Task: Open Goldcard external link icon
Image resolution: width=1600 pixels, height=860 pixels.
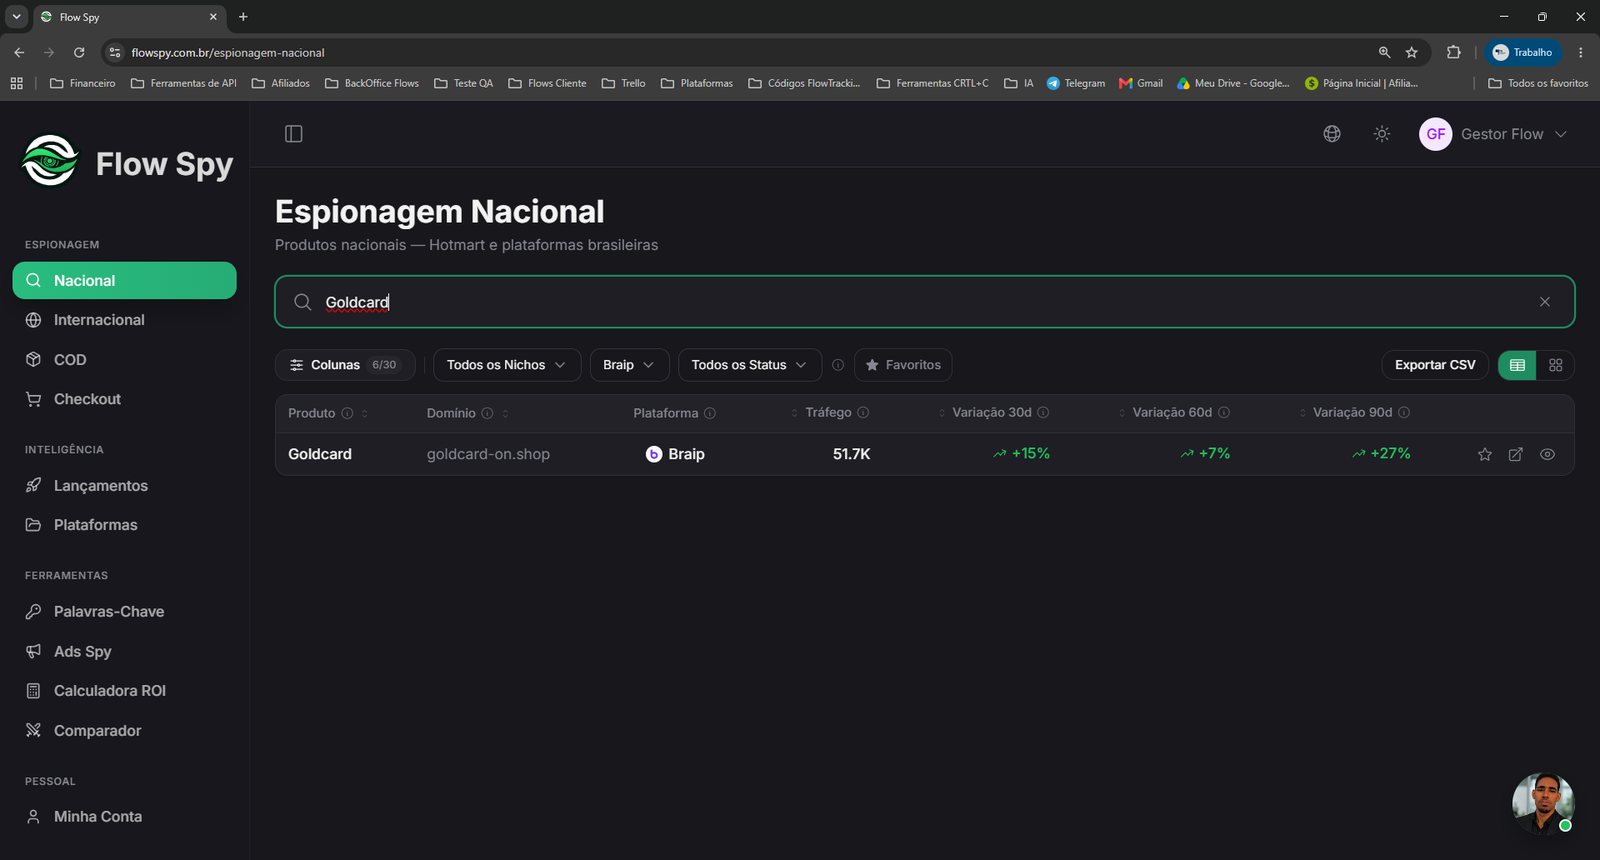Action: pyautogui.click(x=1516, y=454)
